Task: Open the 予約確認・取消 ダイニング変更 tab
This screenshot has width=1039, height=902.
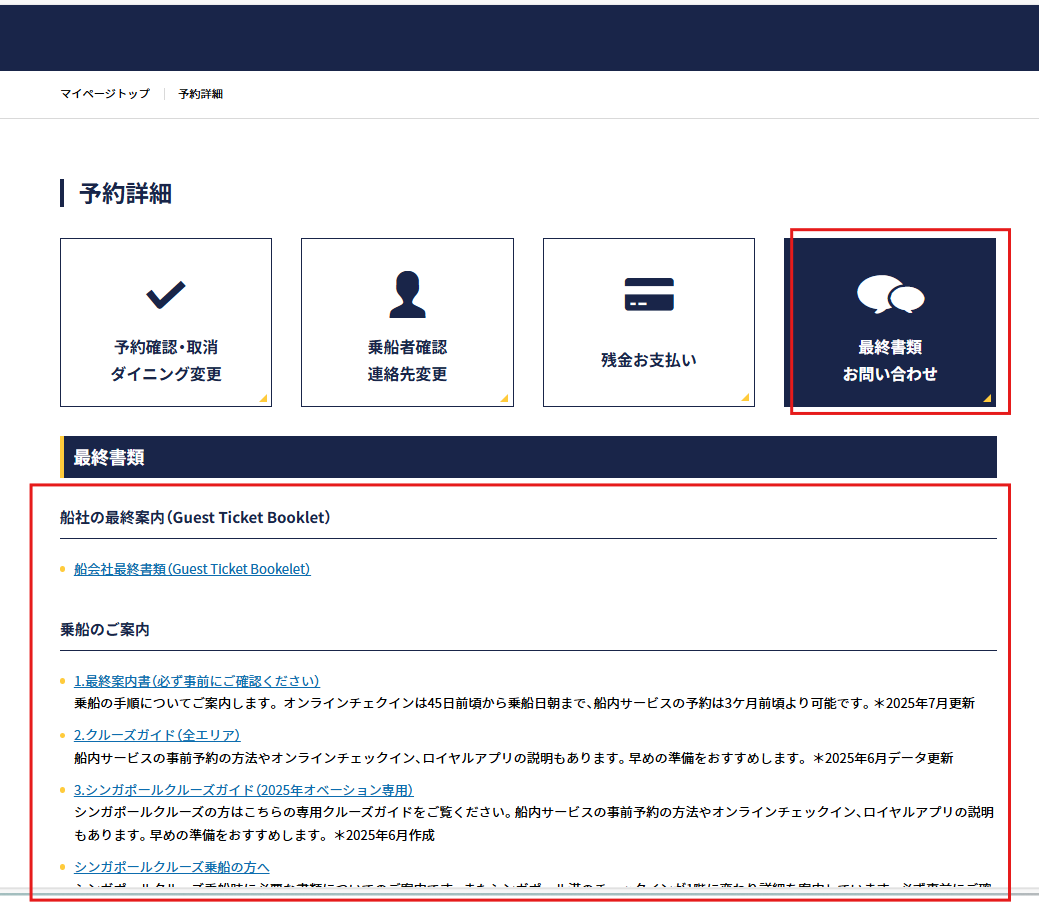Action: pos(166,361)
